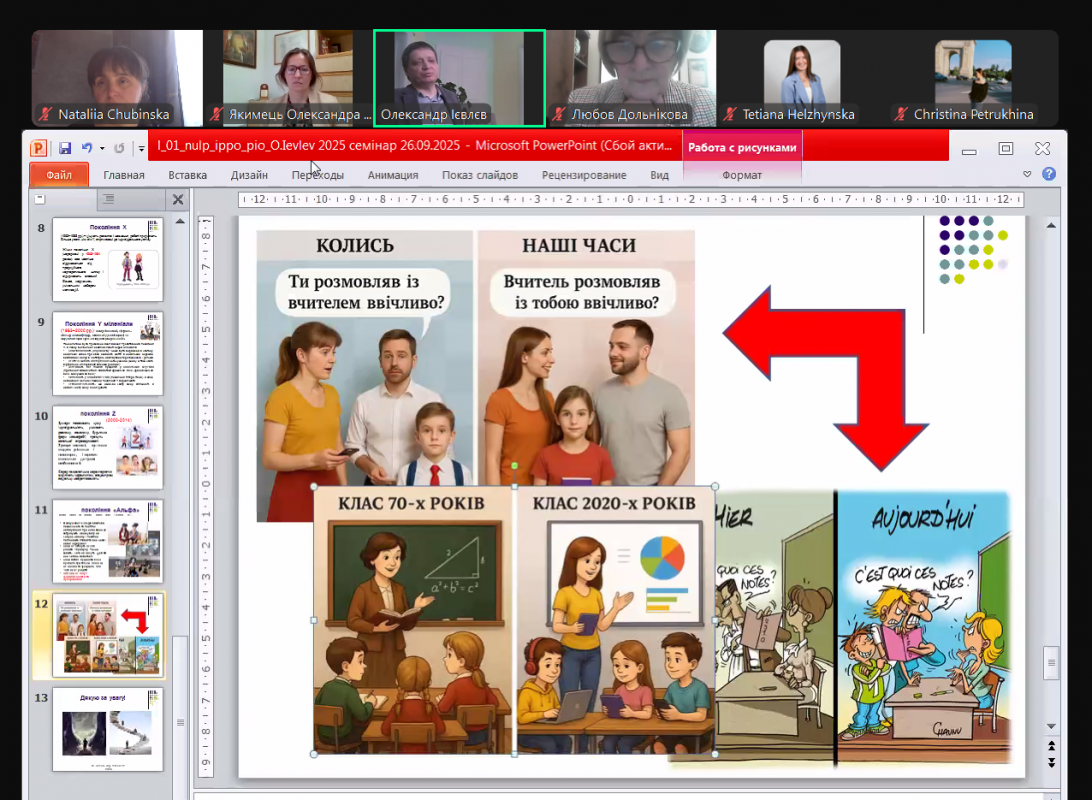Open the Формат picture tools tab
This screenshot has width=1092, height=800.
(741, 175)
